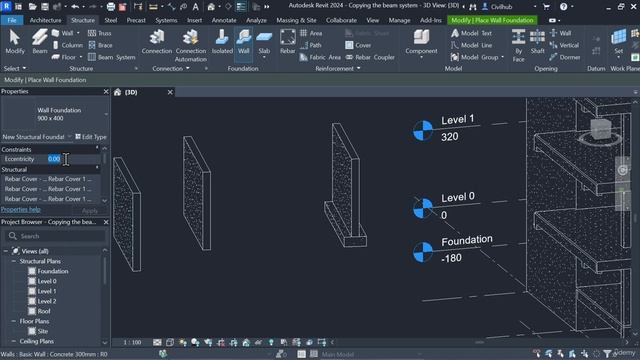Screen dimensions: 640x360
Task: Click the Text tool in quick access toolbar
Action: coord(196,7)
